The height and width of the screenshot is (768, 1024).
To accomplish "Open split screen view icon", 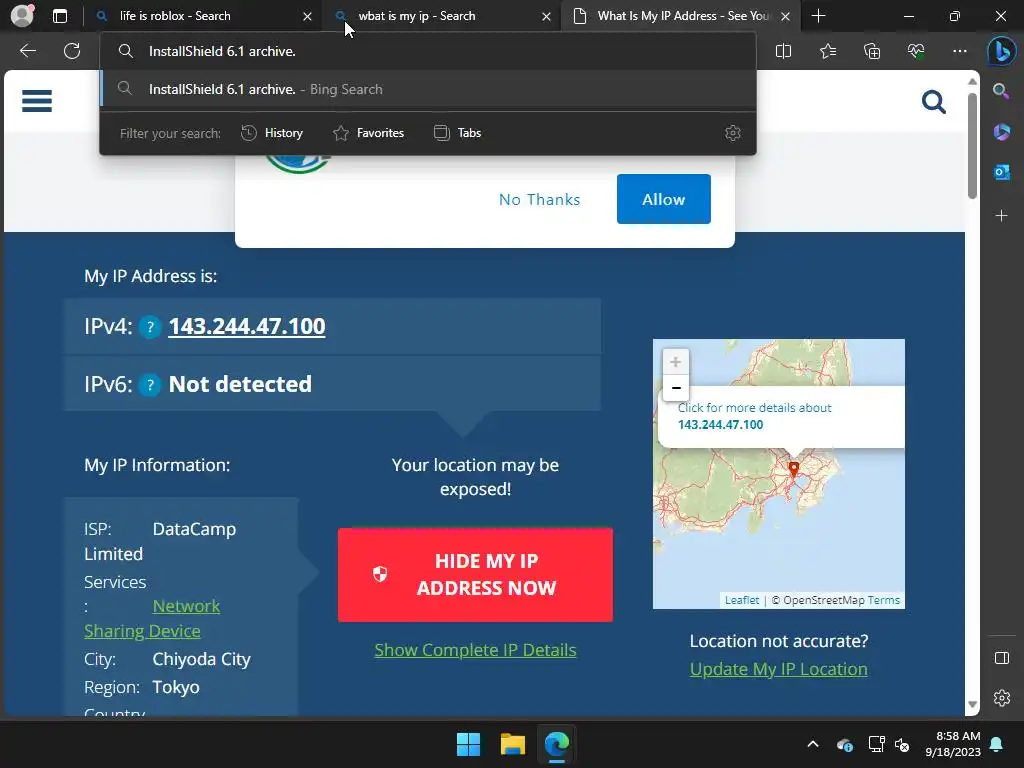I will (783, 51).
